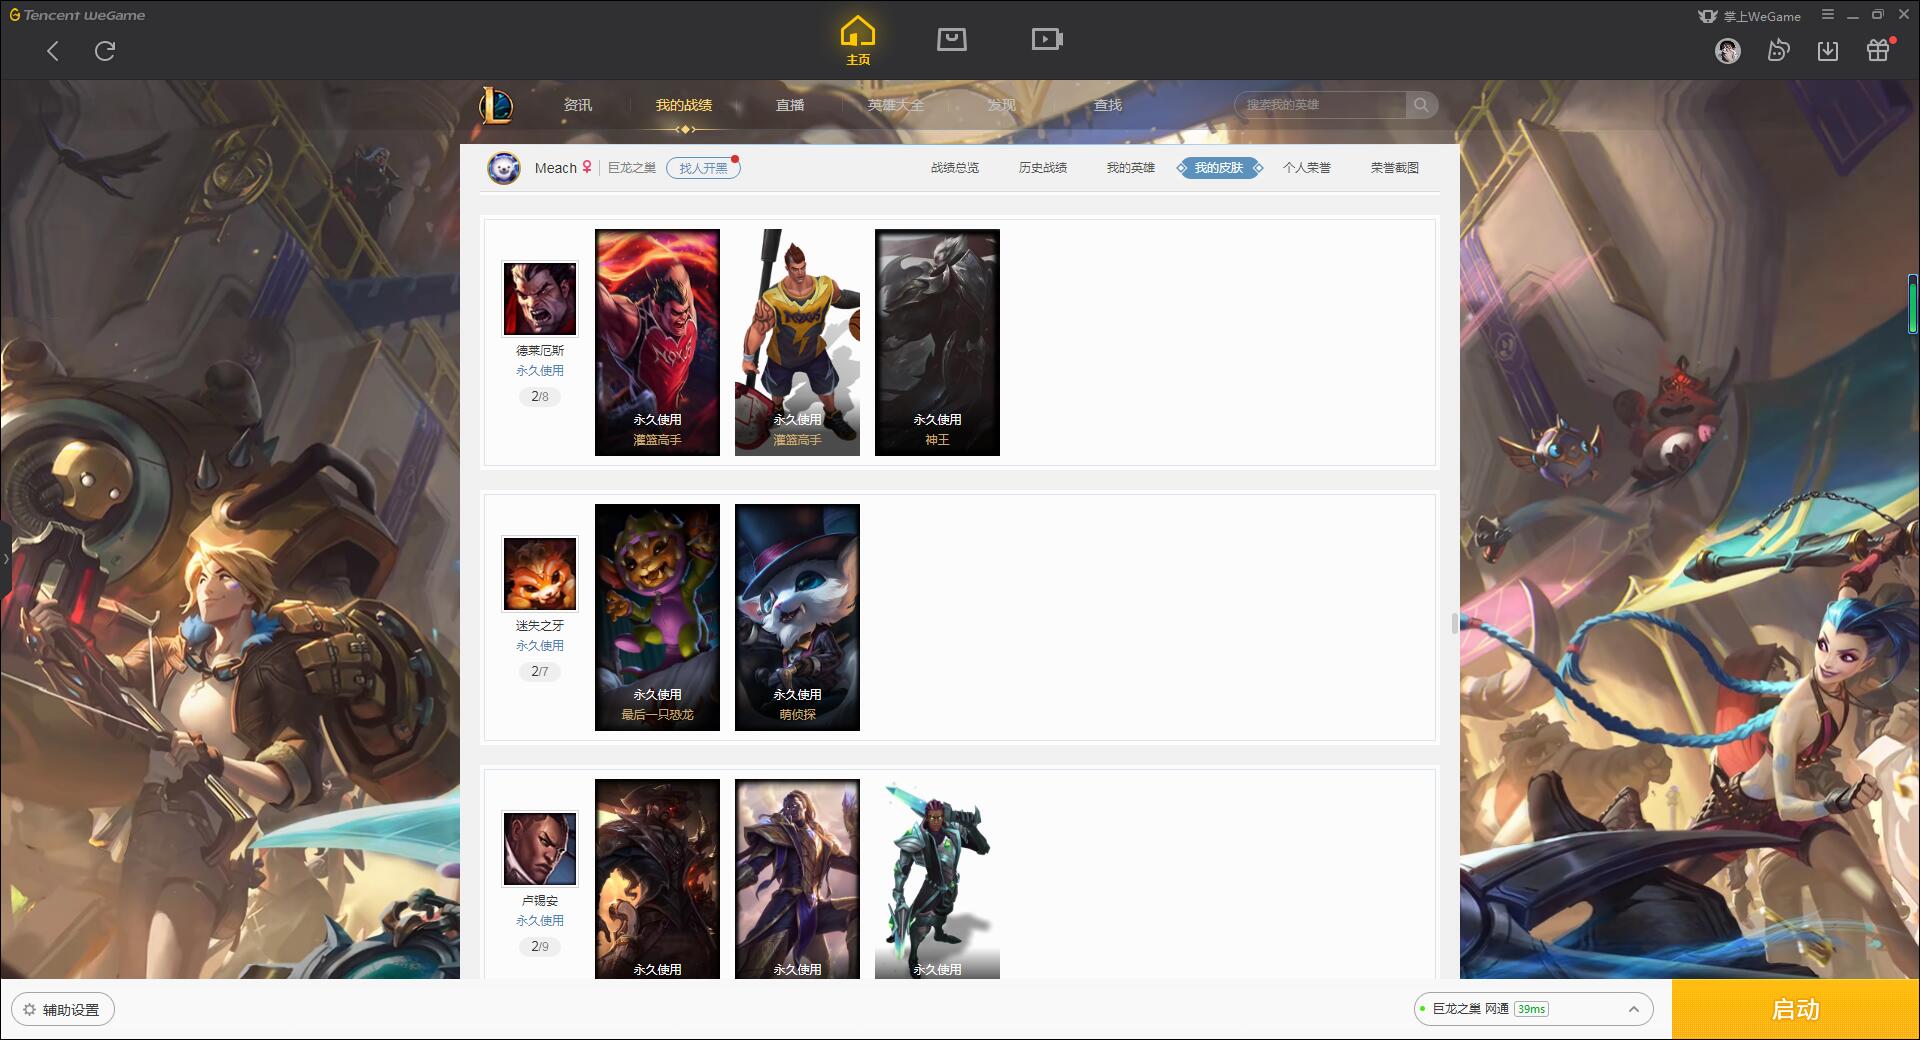Open the 掌上WeGame mobile app link
The image size is (1920, 1040).
tap(1750, 16)
